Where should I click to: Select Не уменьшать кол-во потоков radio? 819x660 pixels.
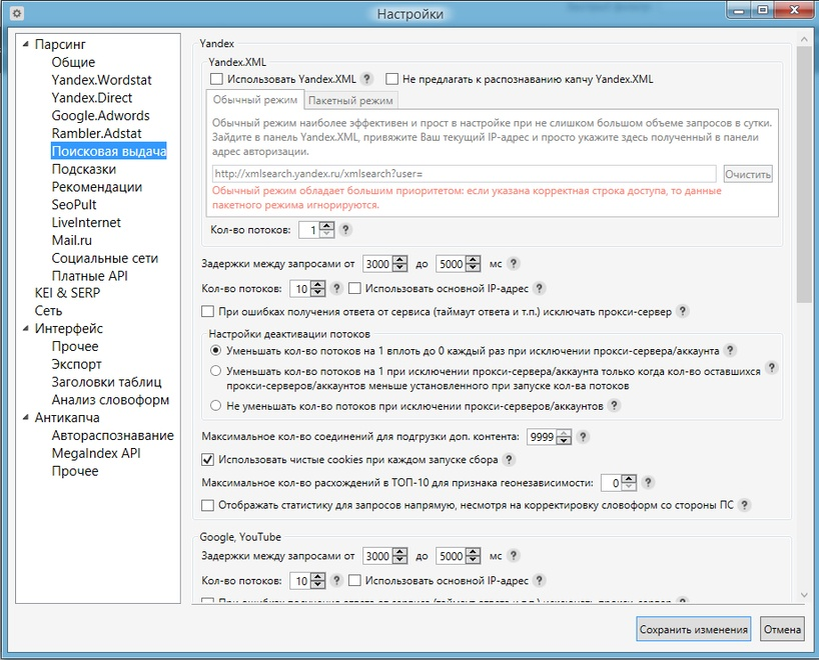pos(215,406)
